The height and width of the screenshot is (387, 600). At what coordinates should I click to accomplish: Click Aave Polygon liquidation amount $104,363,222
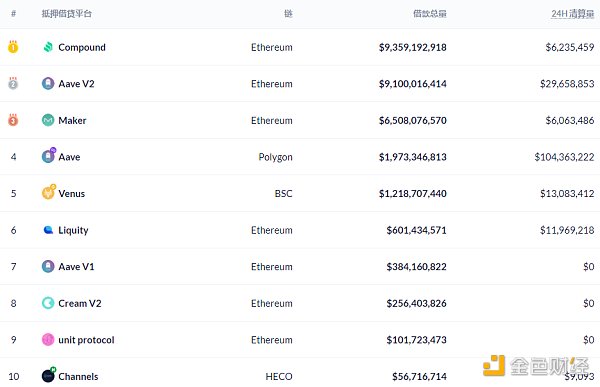564,157
